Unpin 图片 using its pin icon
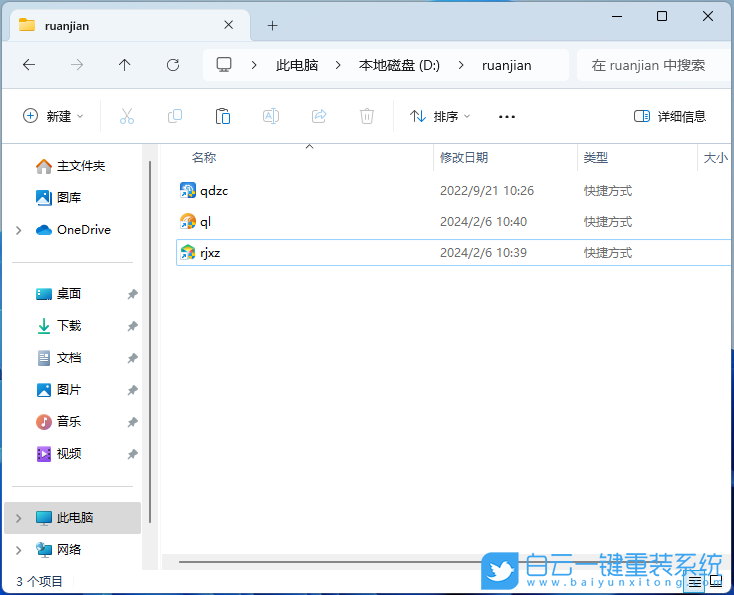734x595 pixels. [x=132, y=390]
